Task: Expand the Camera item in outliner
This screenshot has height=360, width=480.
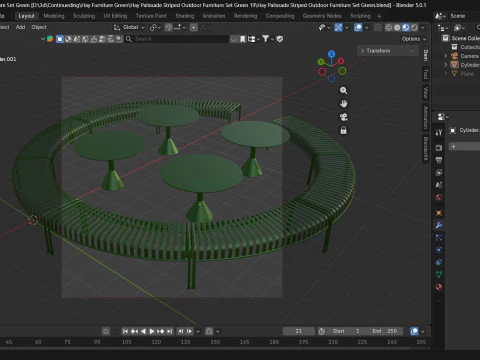Action: [446, 56]
